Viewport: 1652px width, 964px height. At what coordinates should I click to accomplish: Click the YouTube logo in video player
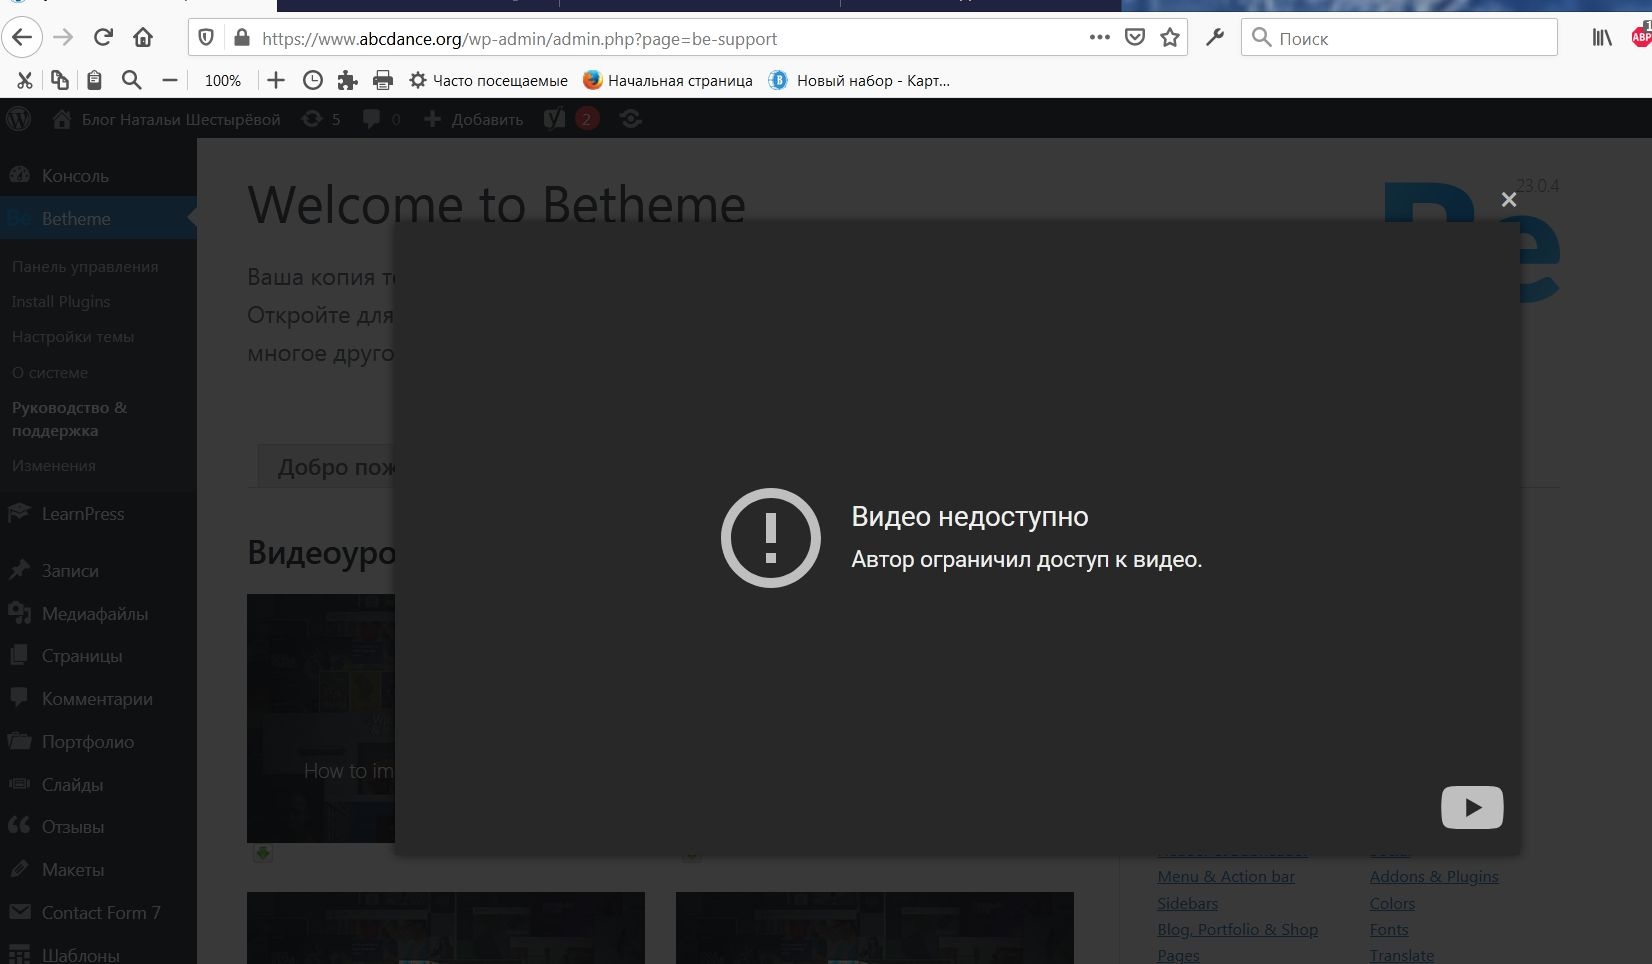(x=1472, y=807)
